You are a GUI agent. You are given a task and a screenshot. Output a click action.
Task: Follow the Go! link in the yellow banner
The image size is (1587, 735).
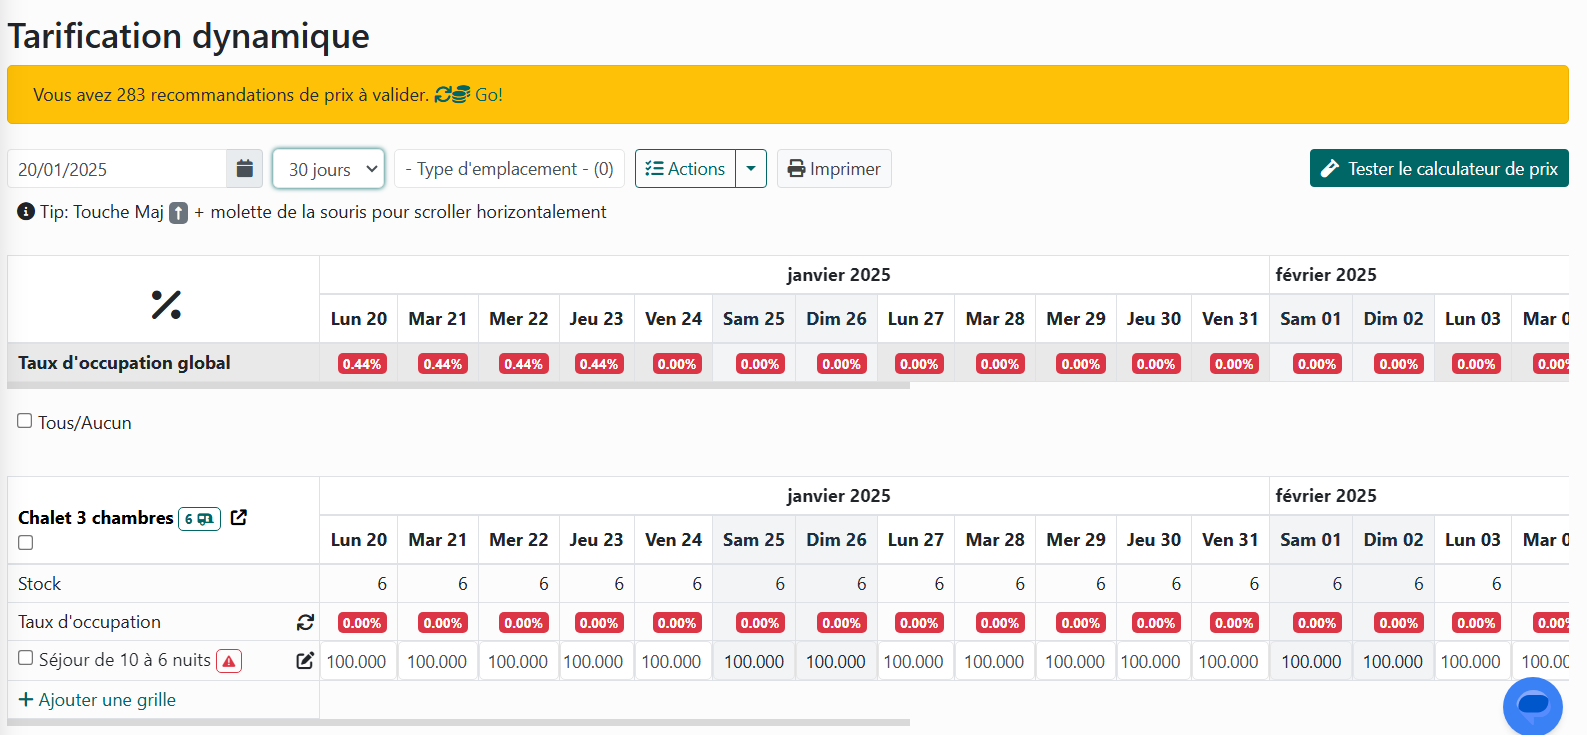[488, 95]
